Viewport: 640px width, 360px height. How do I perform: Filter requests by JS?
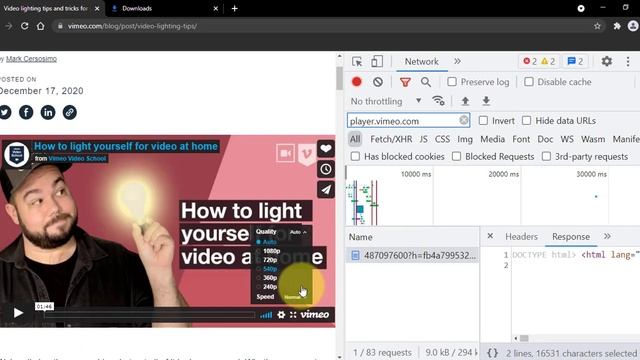tap(424, 139)
